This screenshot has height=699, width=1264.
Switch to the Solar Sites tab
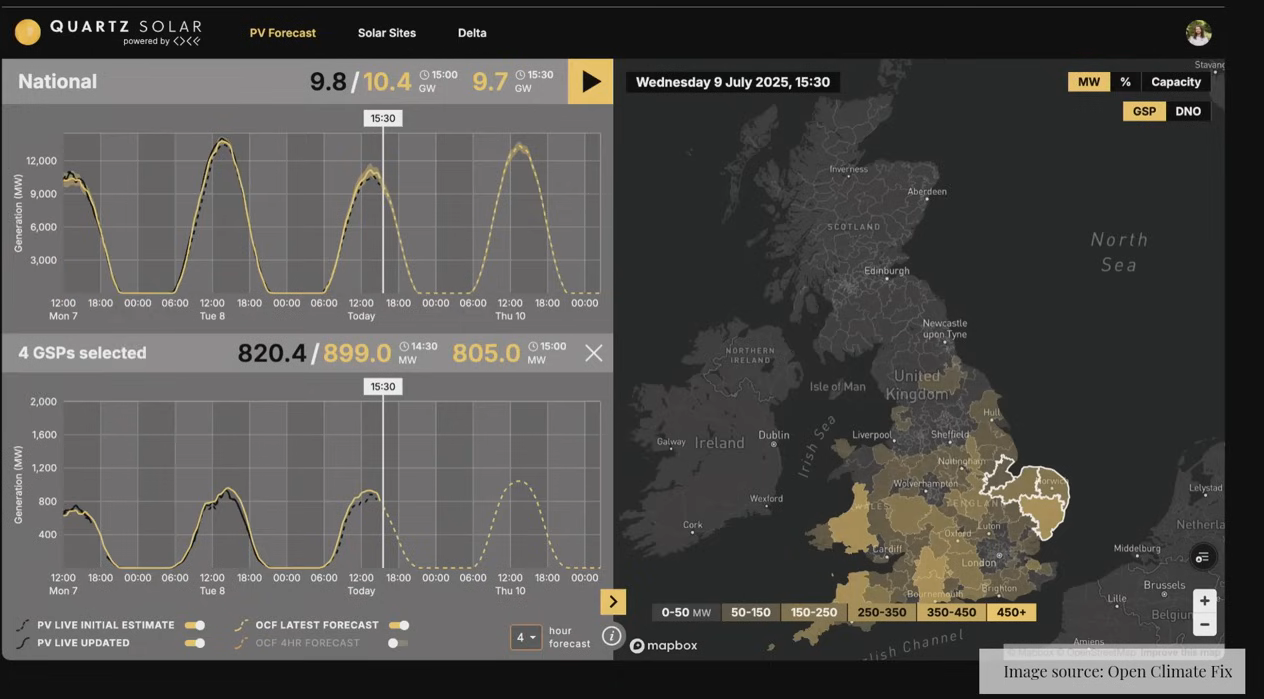coord(387,33)
